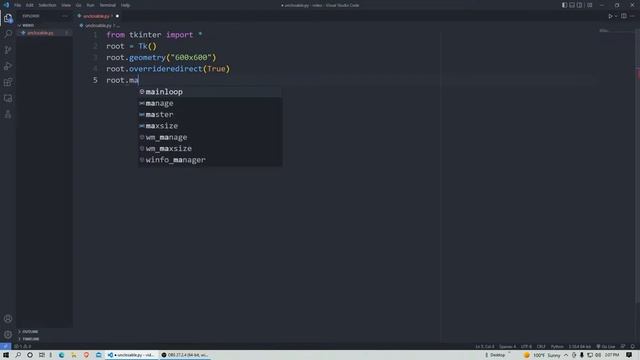Open the Explorer view in the activity bar
Viewport: 640px width, 360px height.
click(x=8, y=18)
